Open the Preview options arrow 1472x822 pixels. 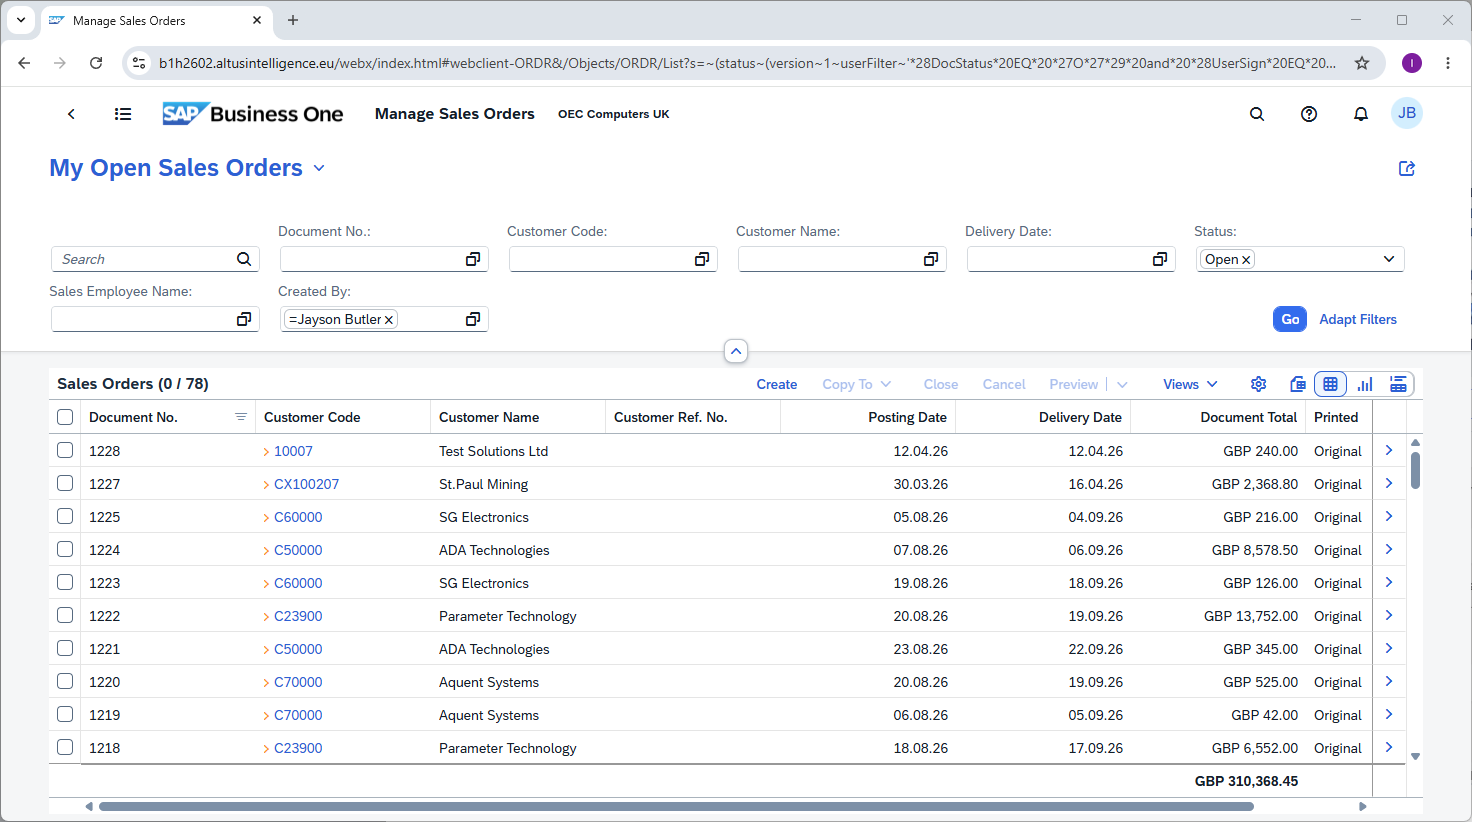(x=1122, y=384)
